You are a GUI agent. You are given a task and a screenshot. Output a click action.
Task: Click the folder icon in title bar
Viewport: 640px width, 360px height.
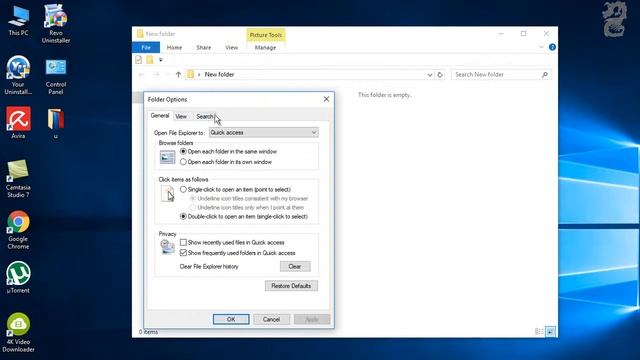coord(140,34)
